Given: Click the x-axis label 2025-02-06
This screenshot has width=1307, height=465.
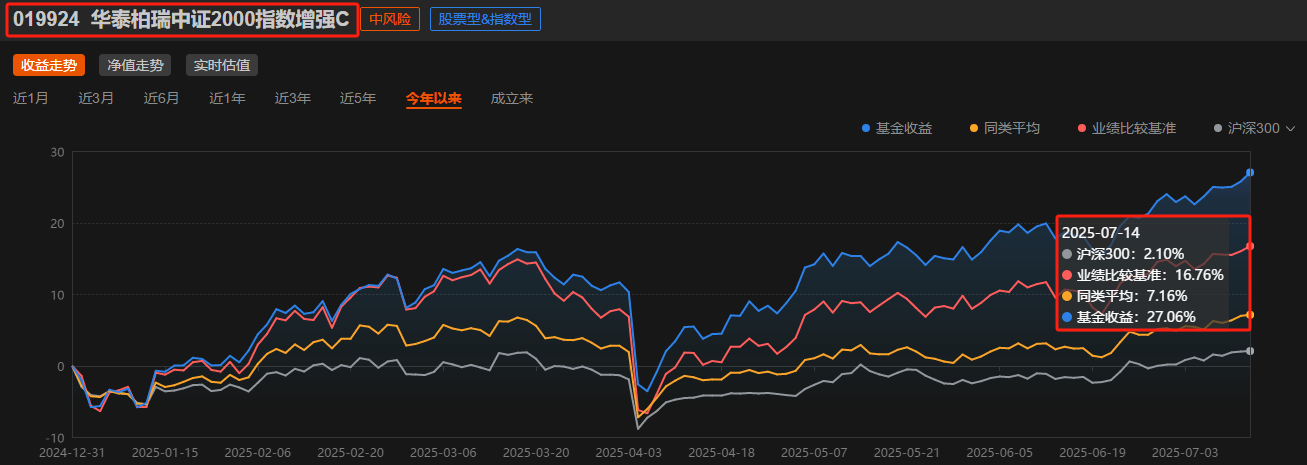Looking at the screenshot, I should [x=257, y=453].
